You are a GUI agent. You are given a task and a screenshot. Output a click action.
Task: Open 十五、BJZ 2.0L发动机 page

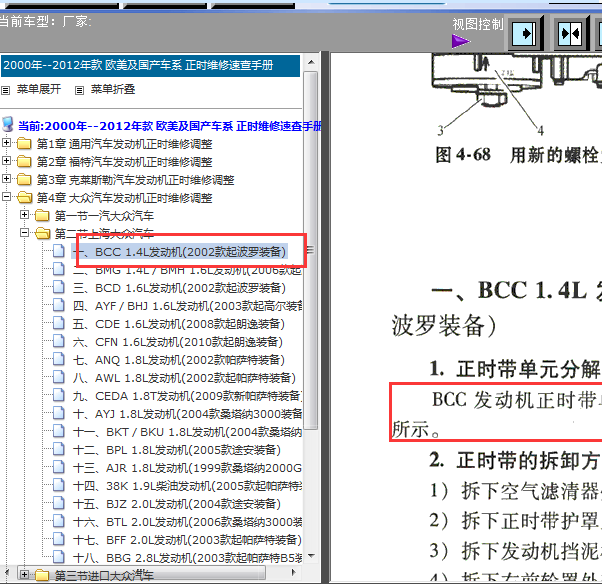(x=177, y=504)
